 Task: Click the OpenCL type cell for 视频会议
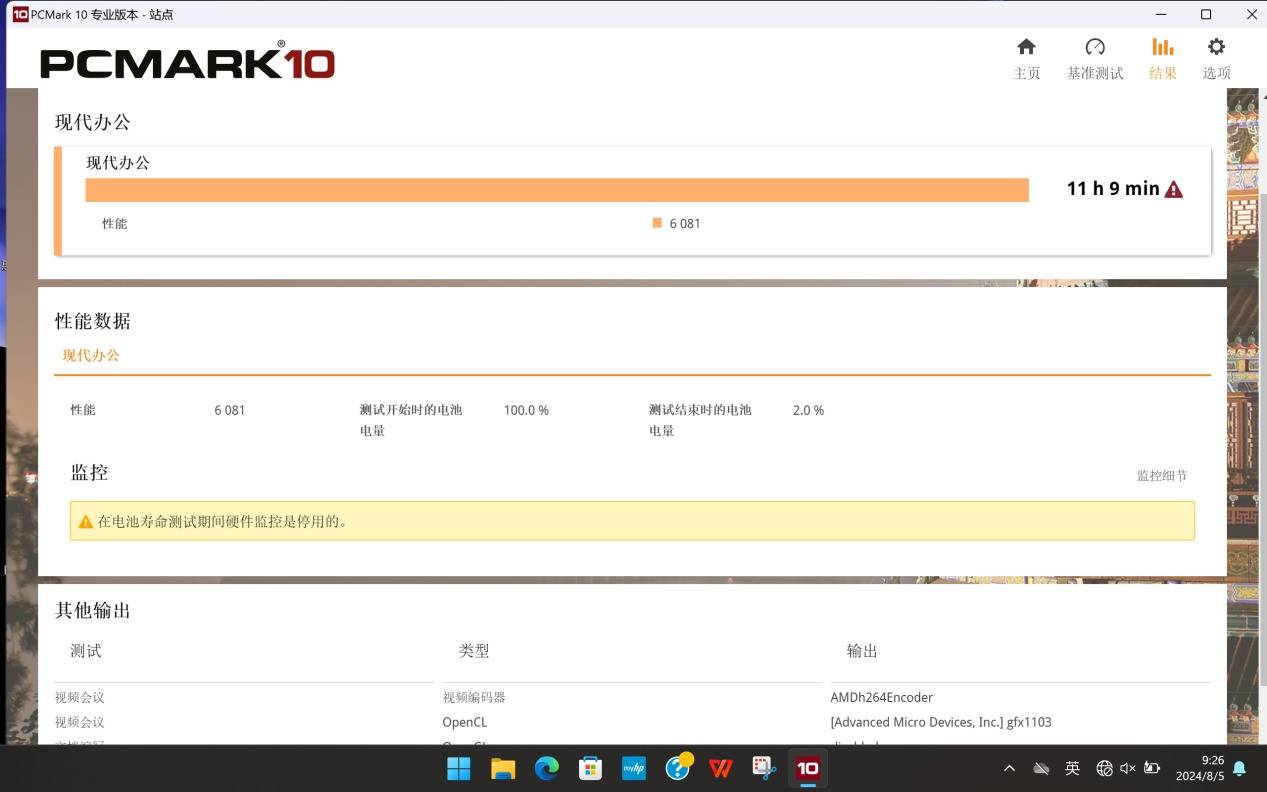click(x=465, y=722)
